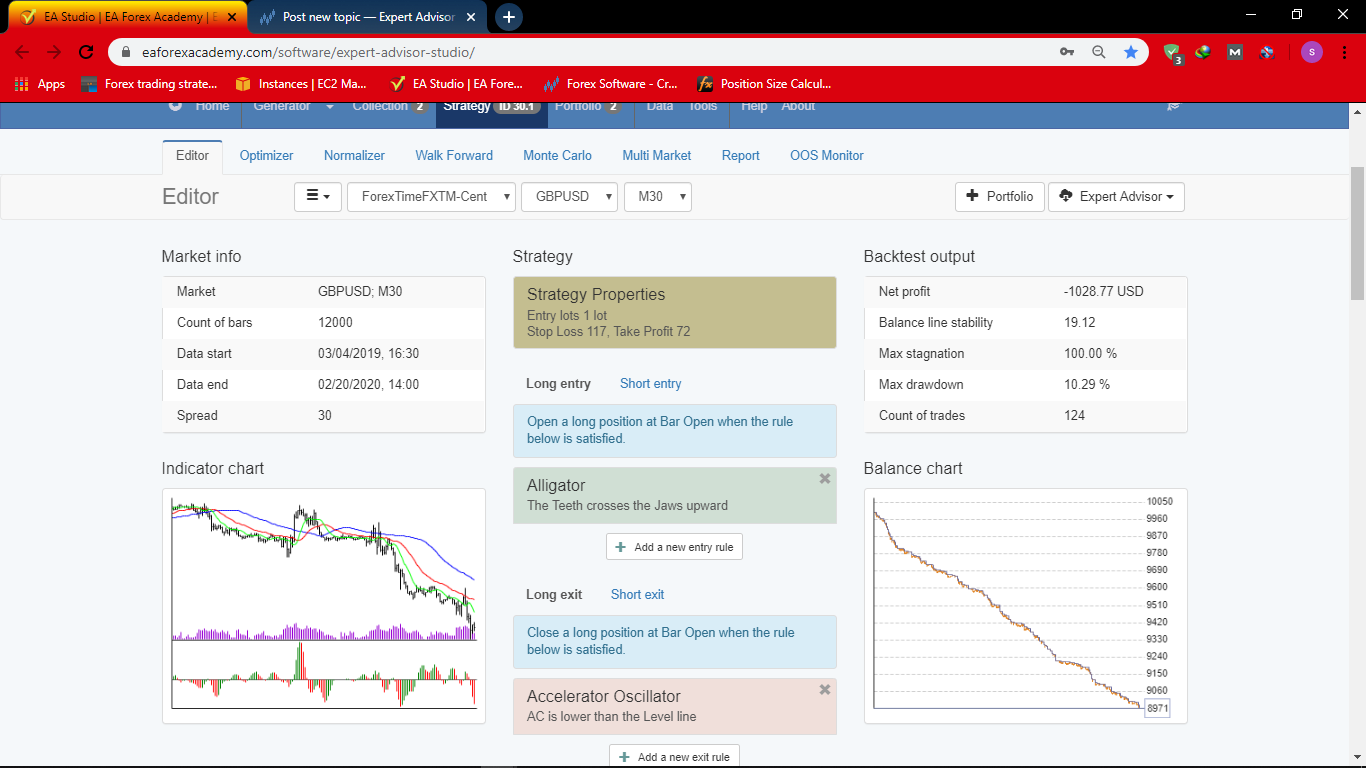Click the zoom magnifier icon in address bar
This screenshot has height=768, width=1366.
tap(1099, 52)
